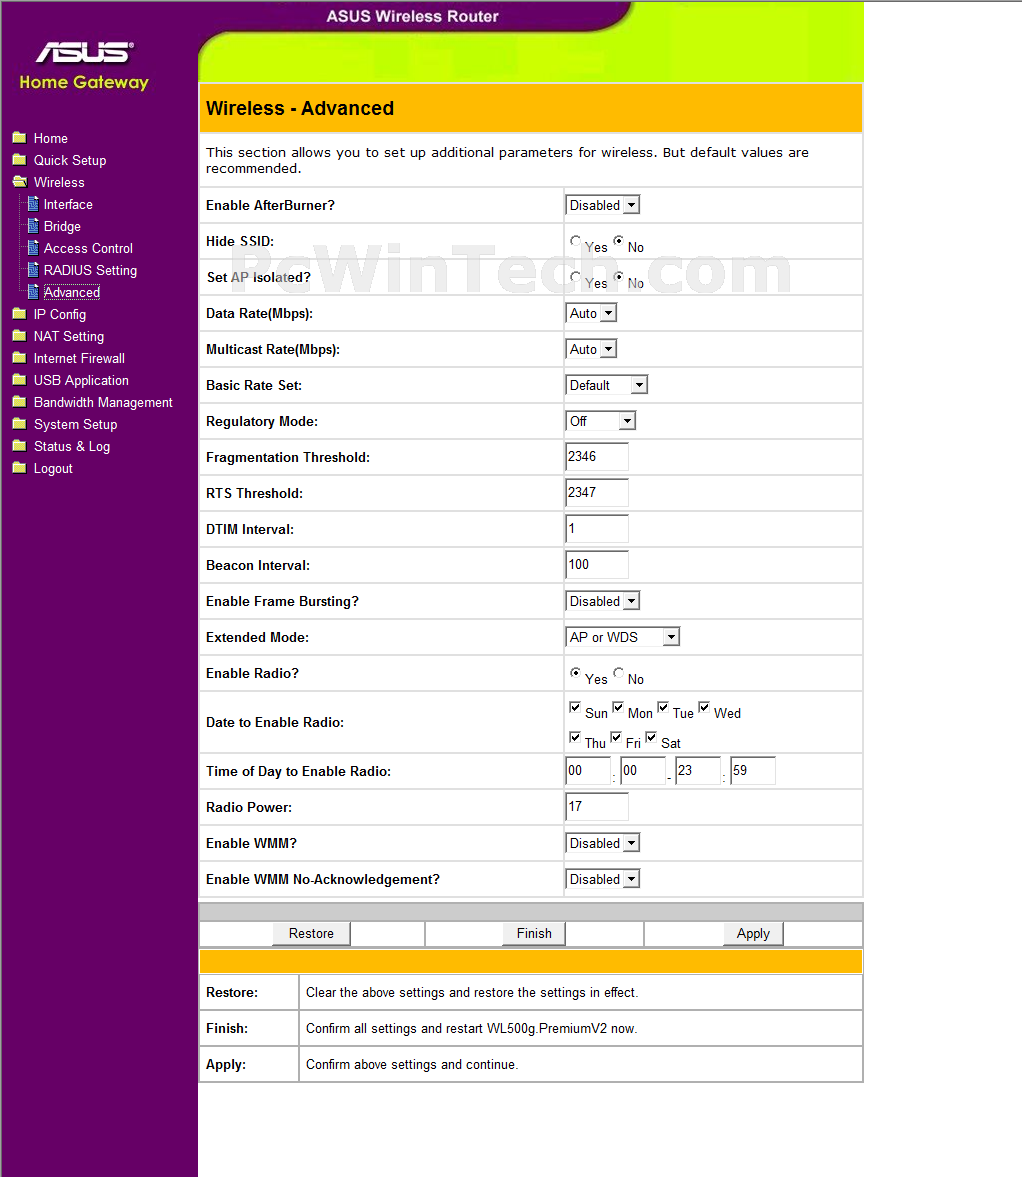This screenshot has width=1022, height=1177.
Task: Open Internet Firewall in the sidebar
Action: pyautogui.click(x=80, y=358)
